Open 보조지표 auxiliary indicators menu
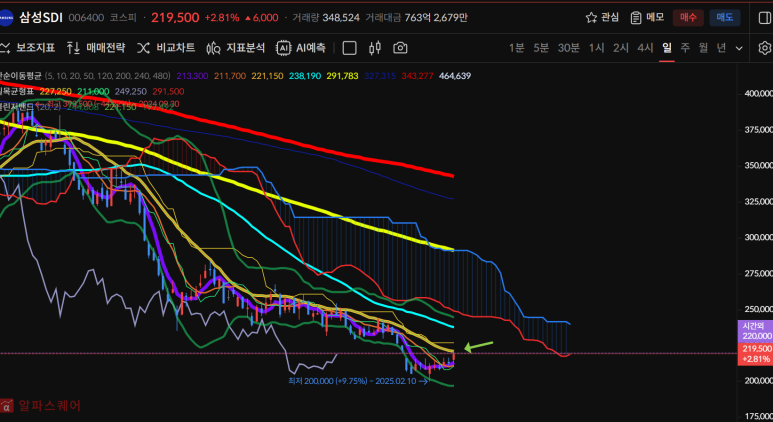Image resolution: width=773 pixels, height=422 pixels. [x=28, y=48]
